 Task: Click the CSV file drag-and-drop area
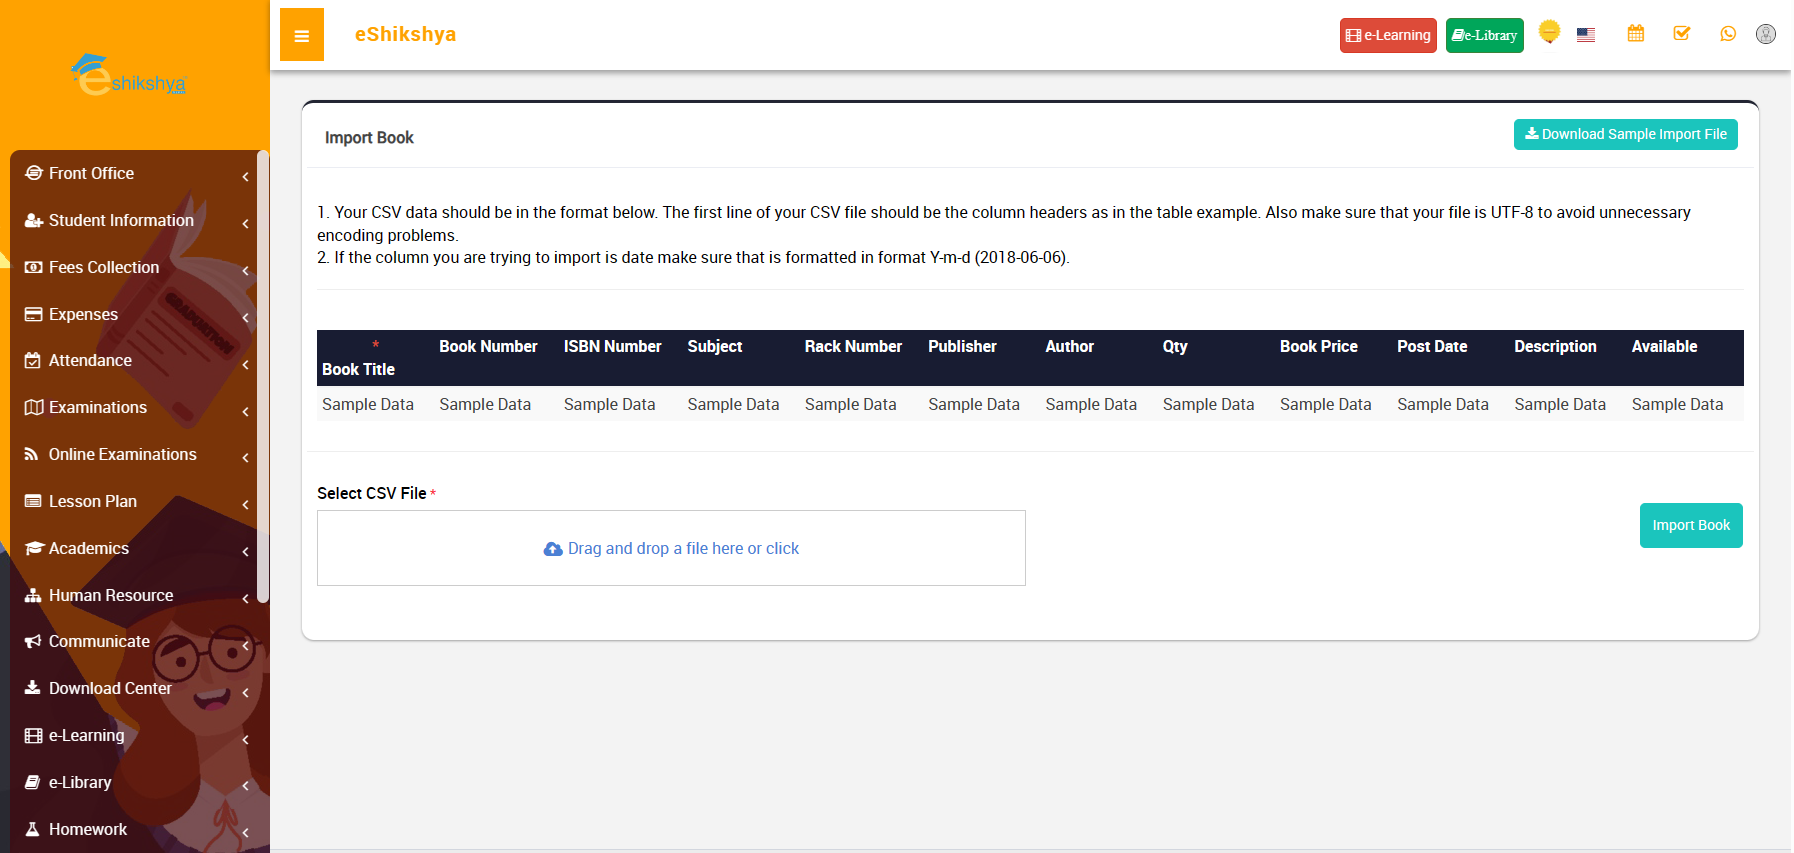tap(671, 548)
